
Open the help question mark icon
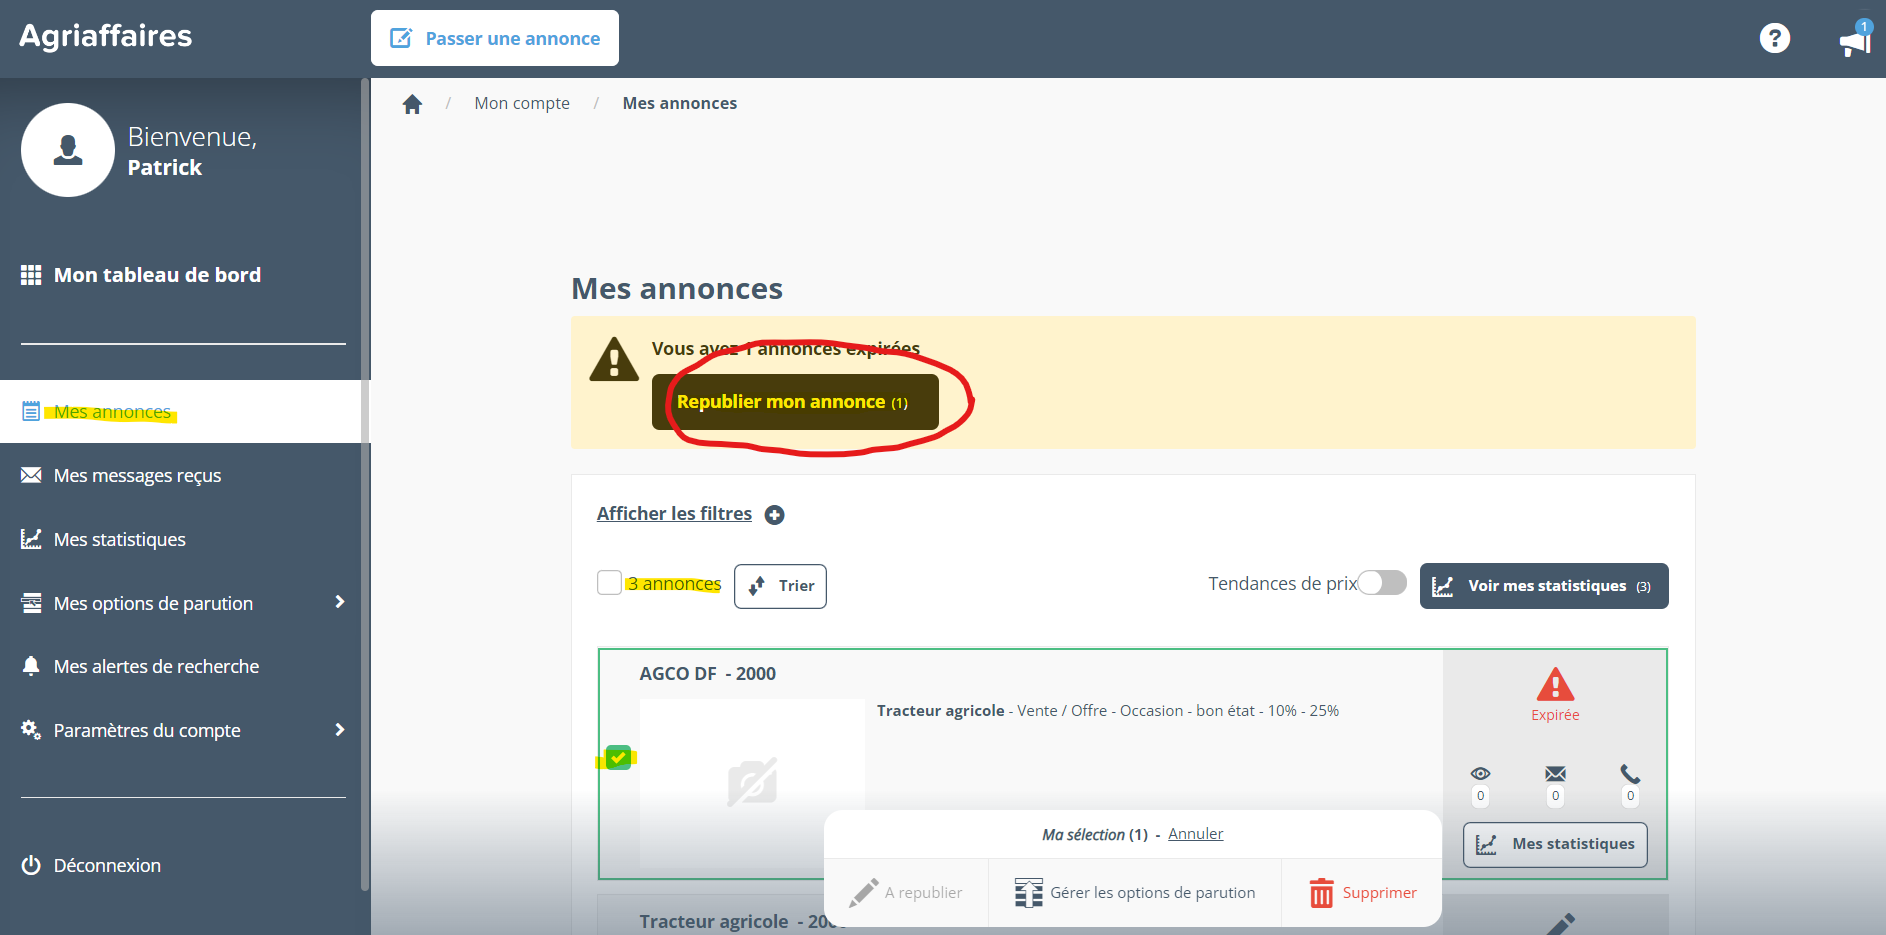pyautogui.click(x=1774, y=39)
